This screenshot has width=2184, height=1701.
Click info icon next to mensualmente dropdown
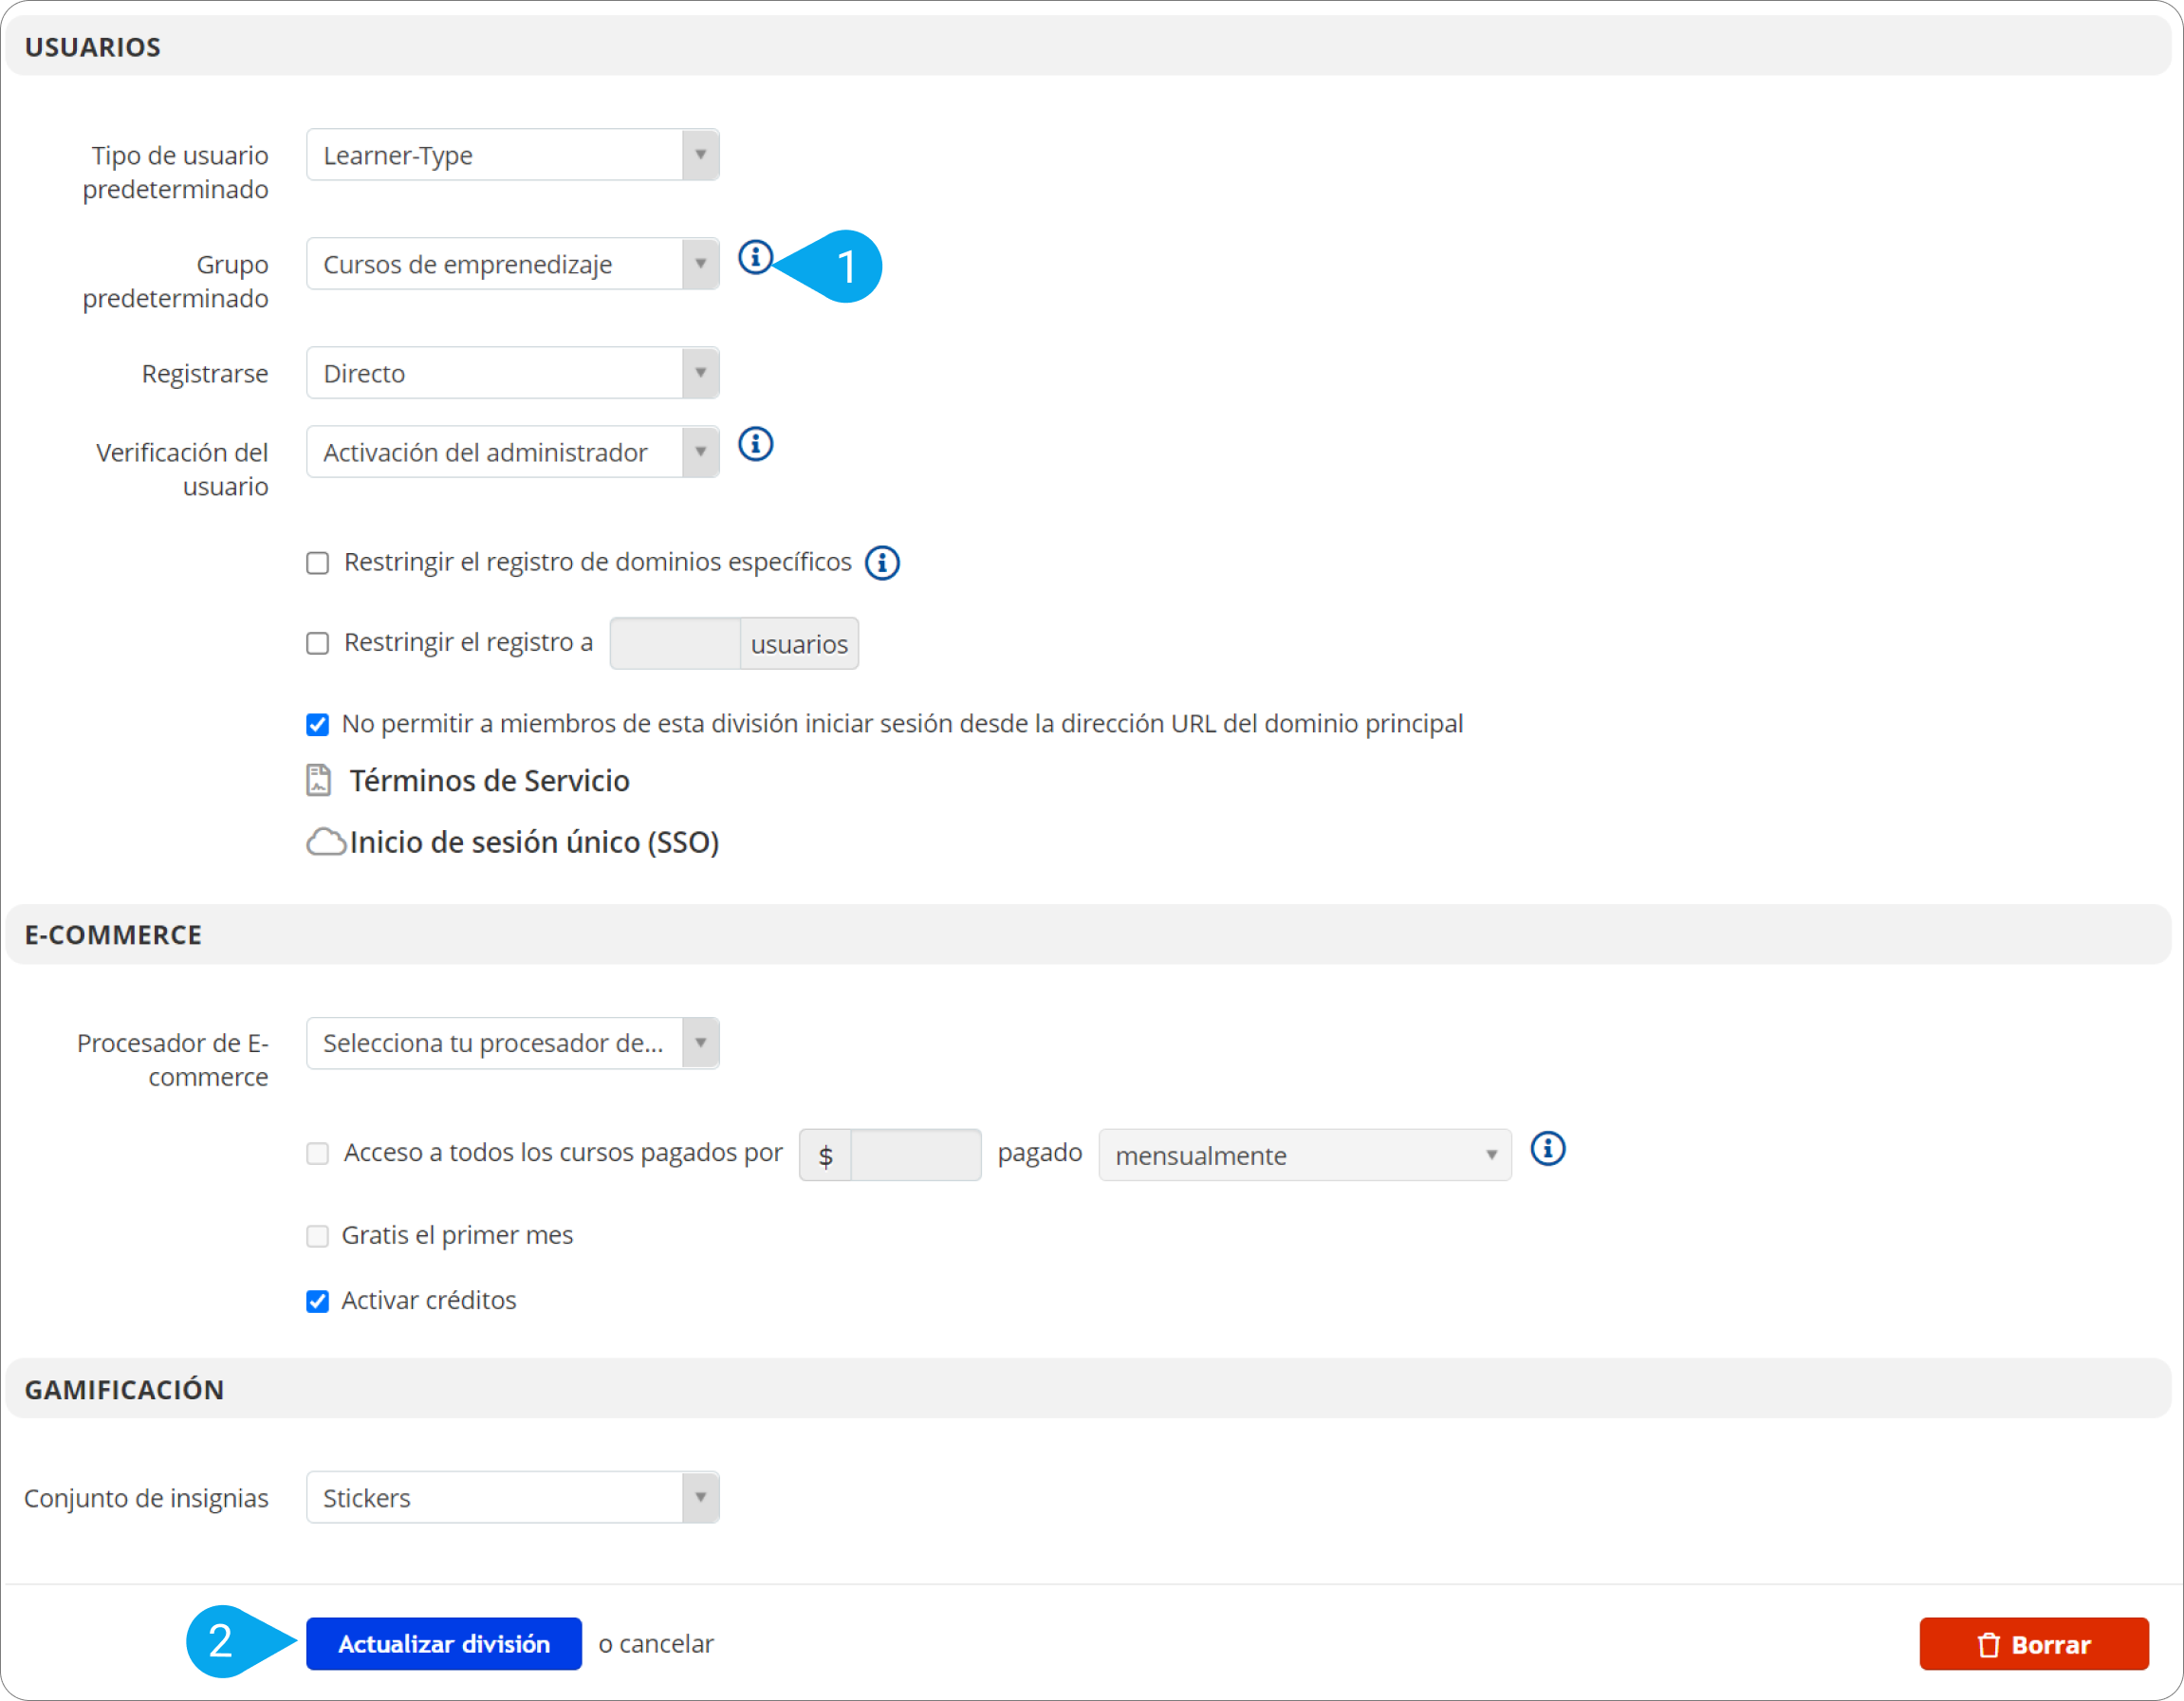[x=1547, y=1149]
